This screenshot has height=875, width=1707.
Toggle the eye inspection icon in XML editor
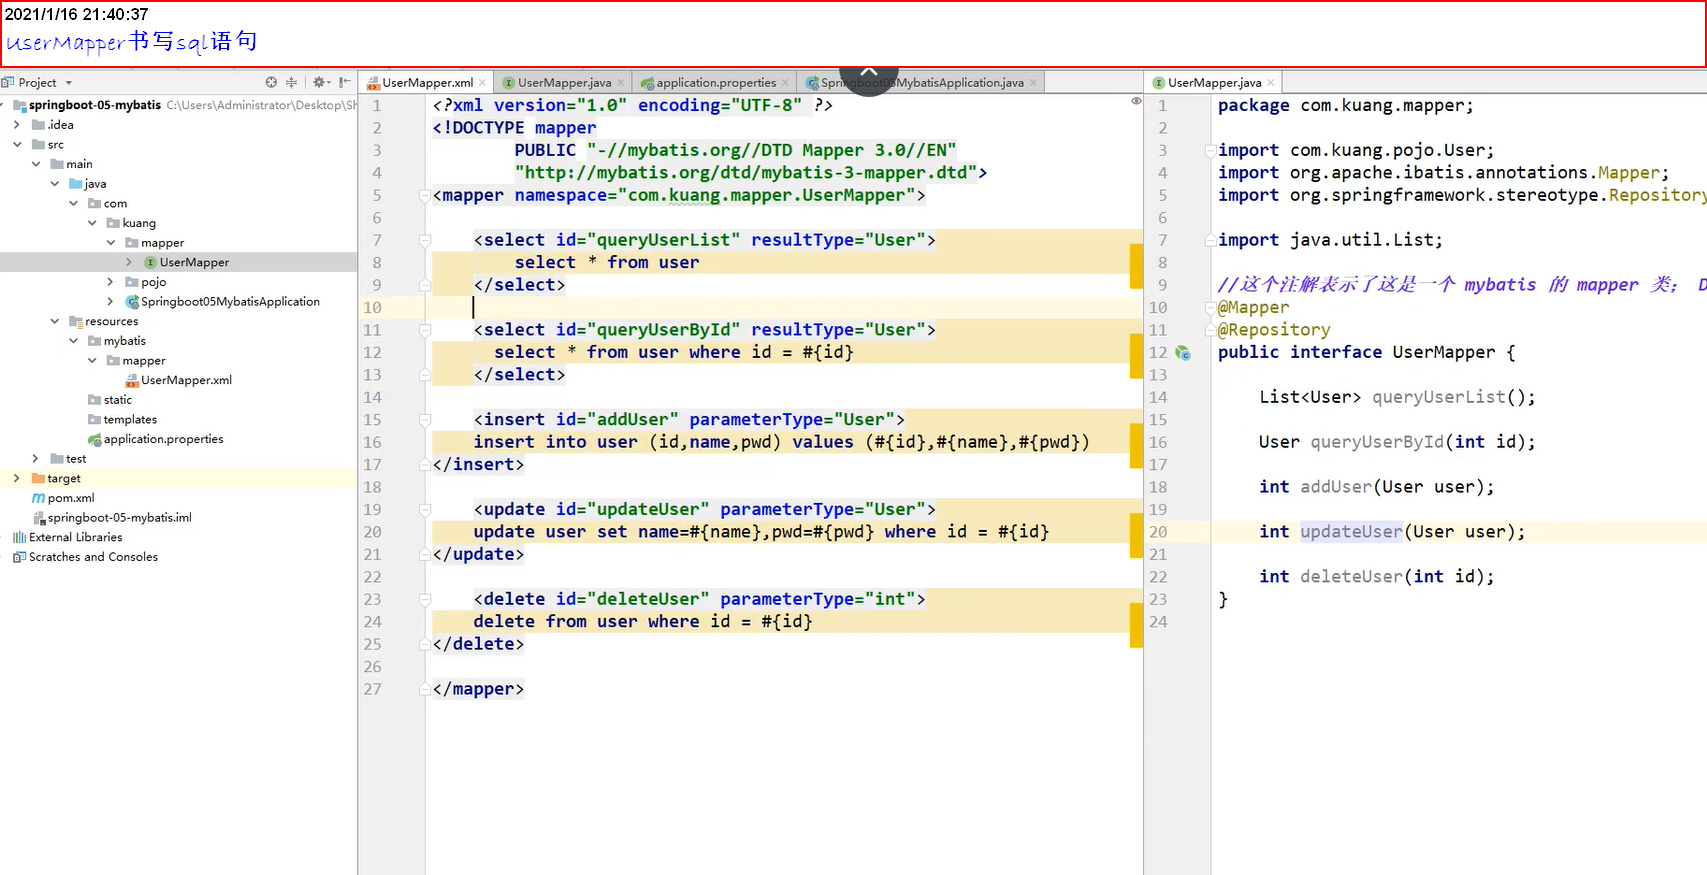tap(1136, 101)
